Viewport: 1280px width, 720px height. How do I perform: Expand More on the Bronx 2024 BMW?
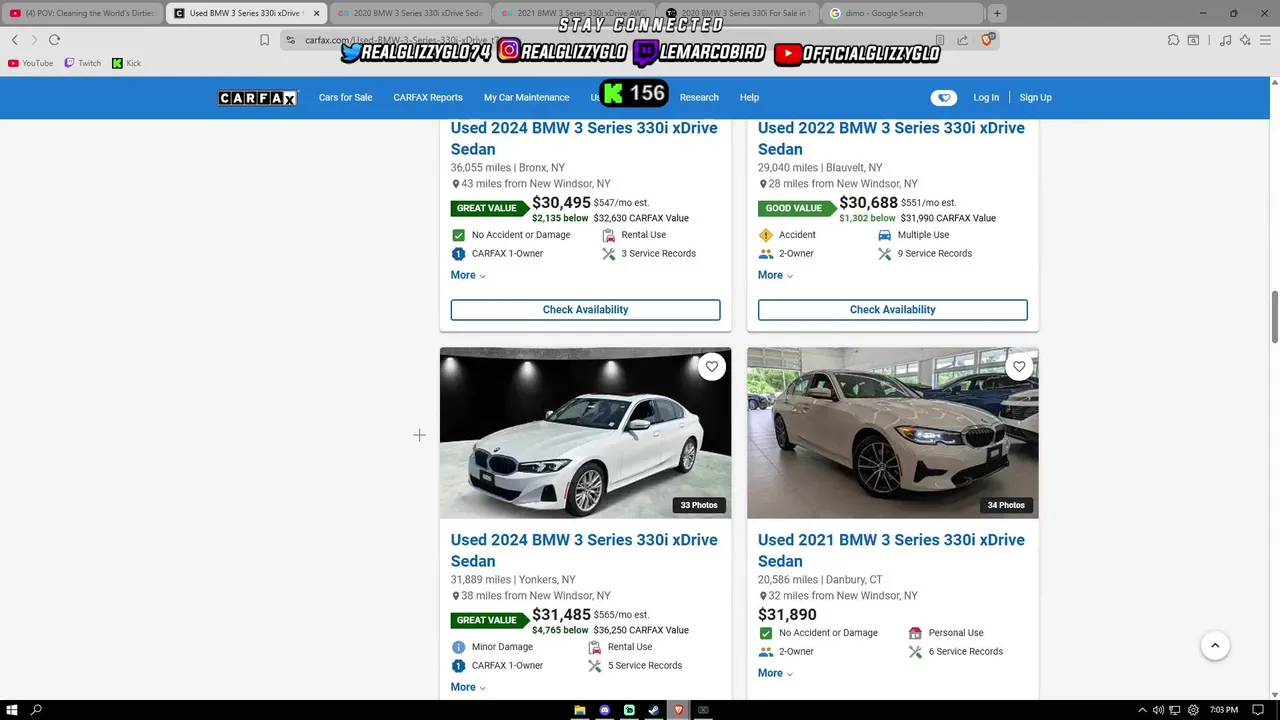[x=468, y=275]
